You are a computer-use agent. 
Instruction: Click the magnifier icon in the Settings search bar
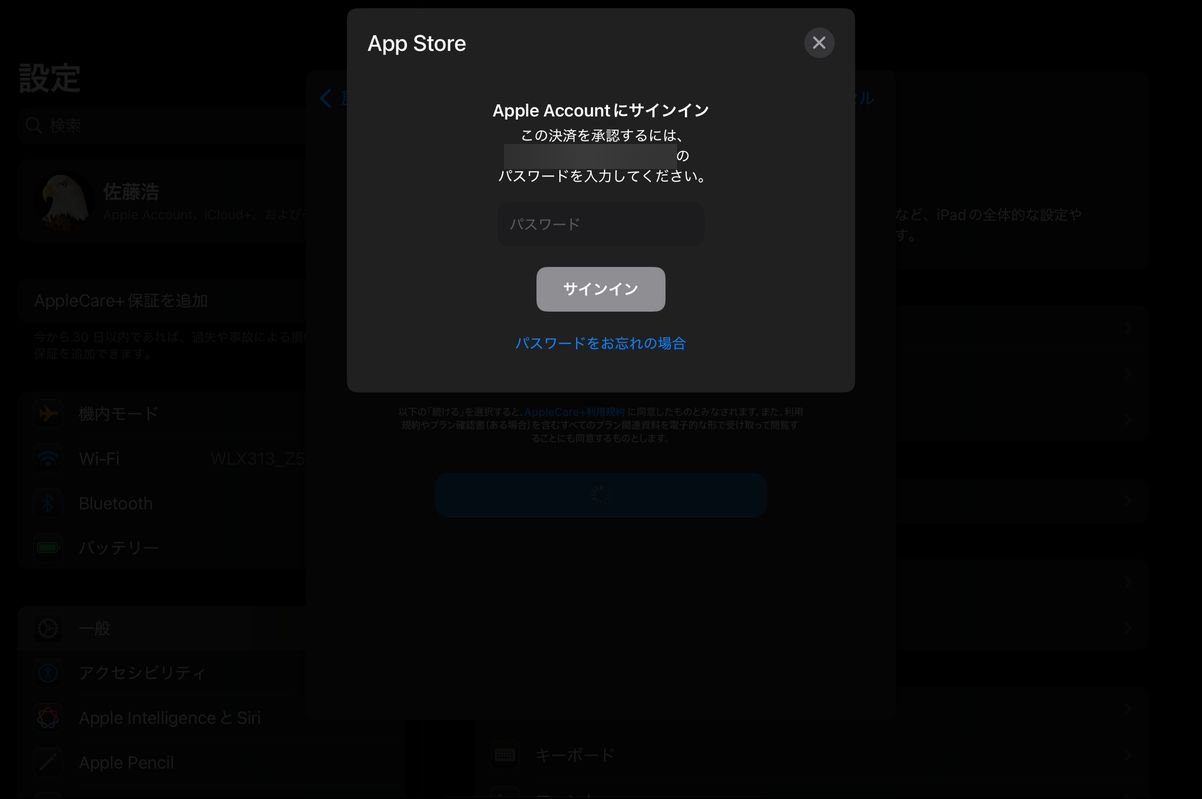coord(34,126)
